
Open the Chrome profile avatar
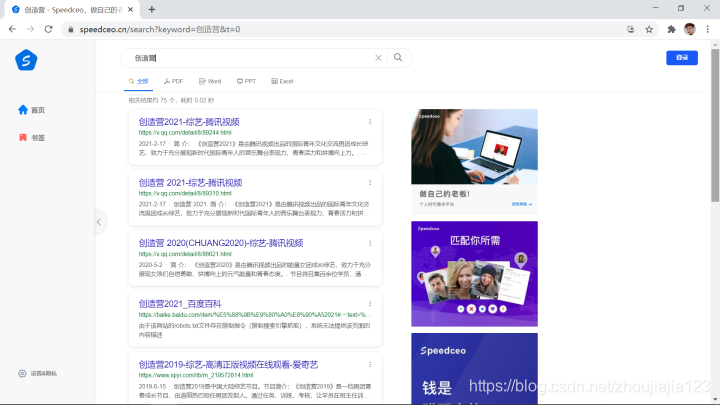click(690, 29)
